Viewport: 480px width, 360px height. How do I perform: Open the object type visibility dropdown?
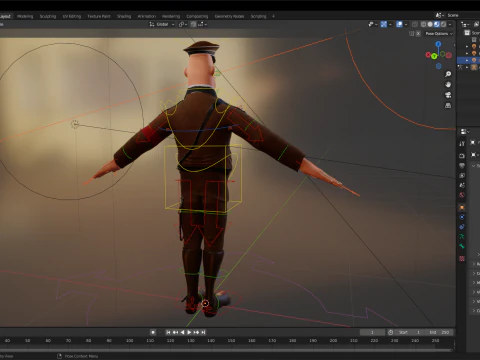[372, 24]
